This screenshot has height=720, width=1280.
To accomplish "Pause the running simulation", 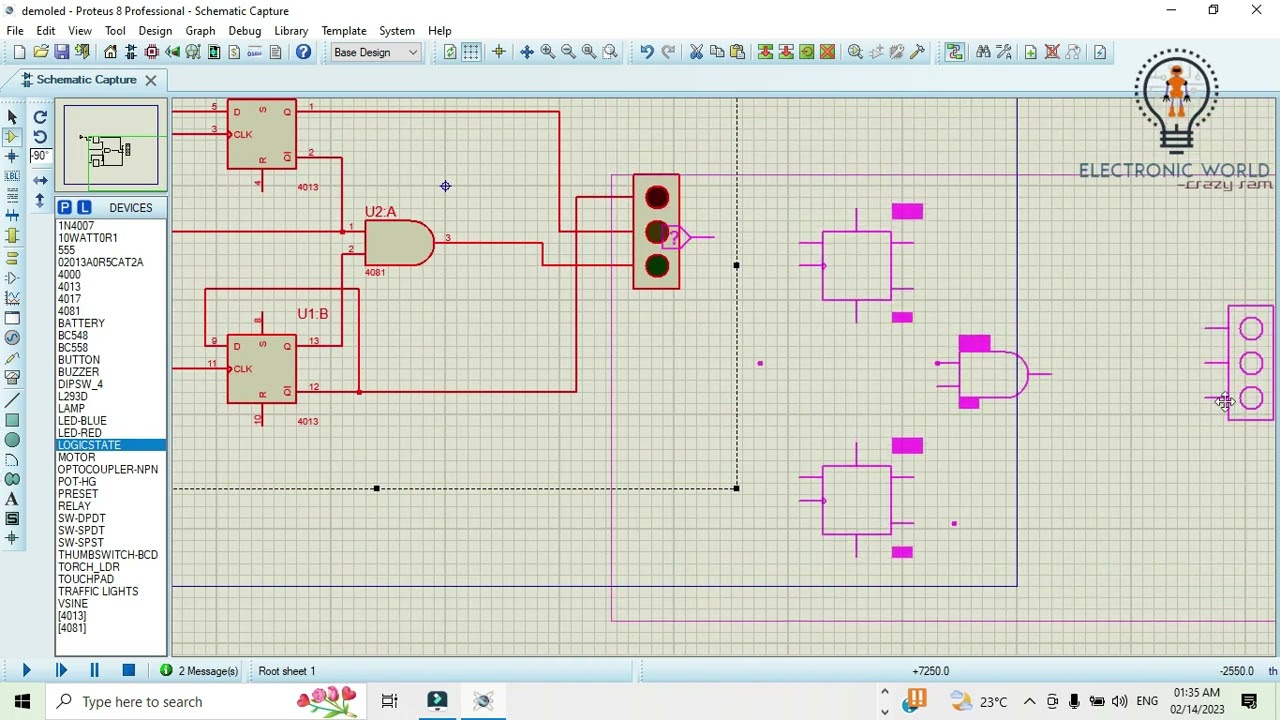I will pyautogui.click(x=95, y=671).
